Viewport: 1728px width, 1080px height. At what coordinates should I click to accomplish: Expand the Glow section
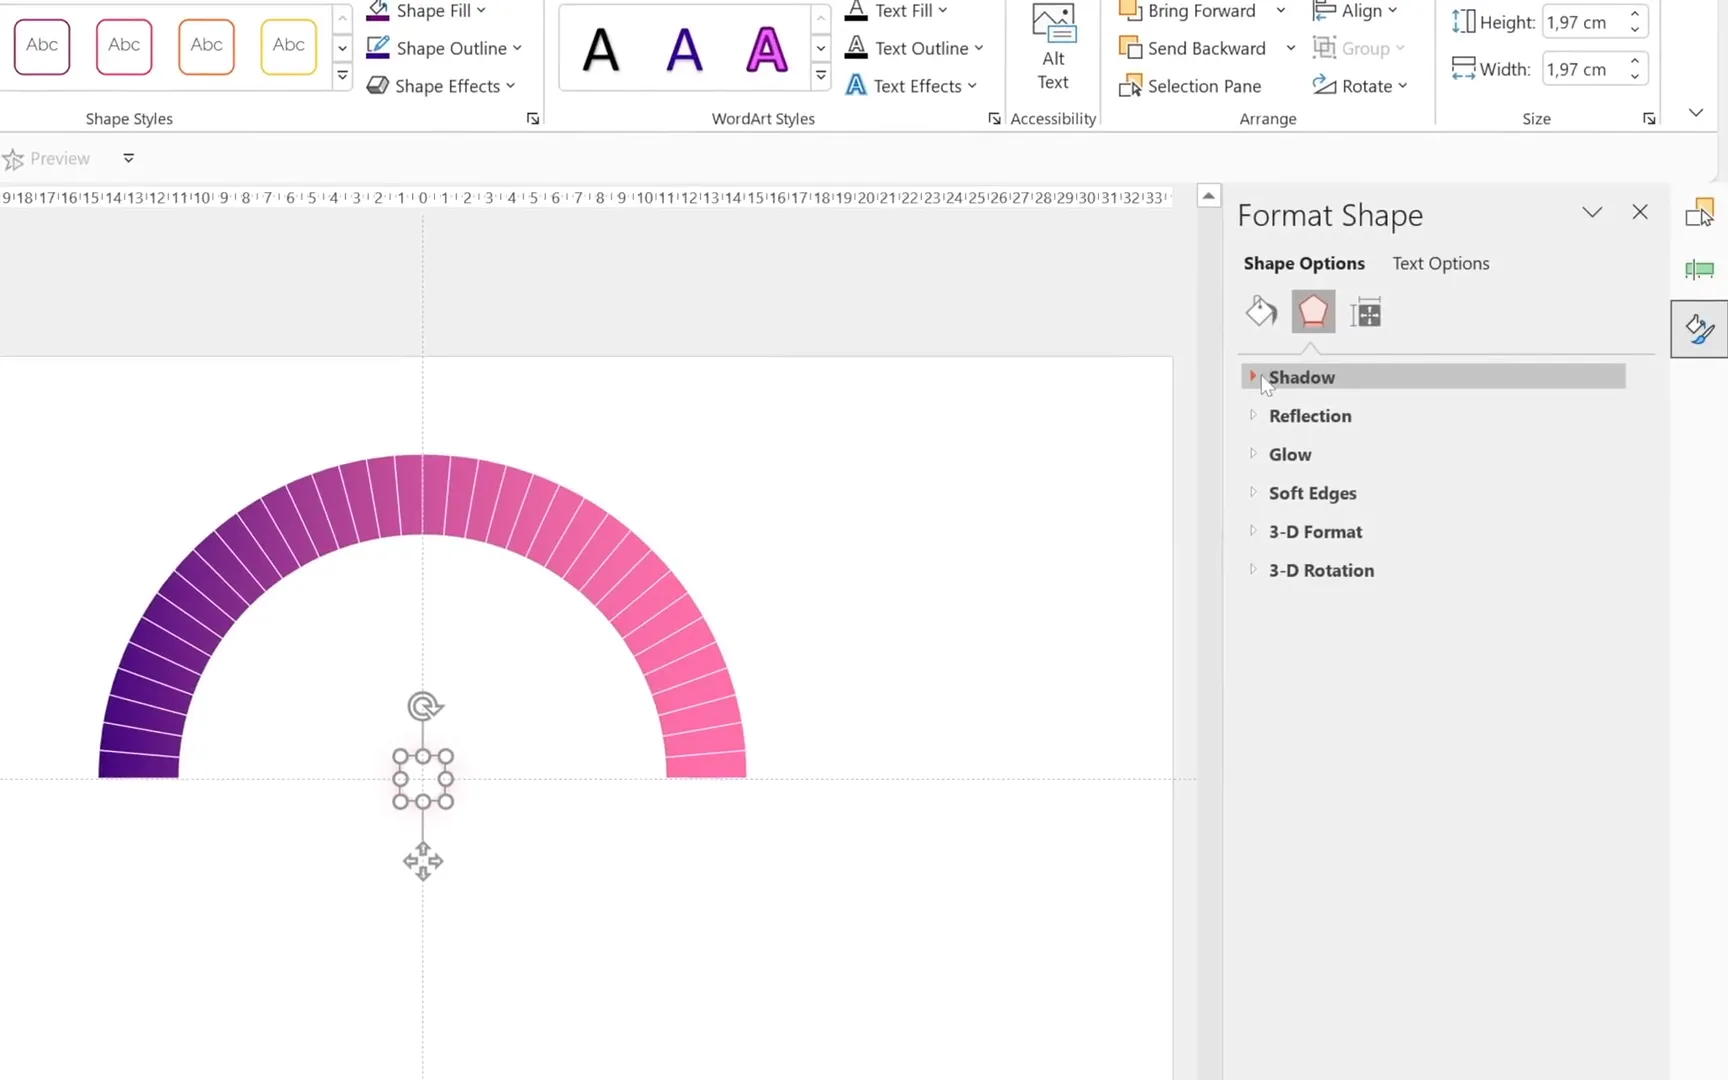point(1289,454)
